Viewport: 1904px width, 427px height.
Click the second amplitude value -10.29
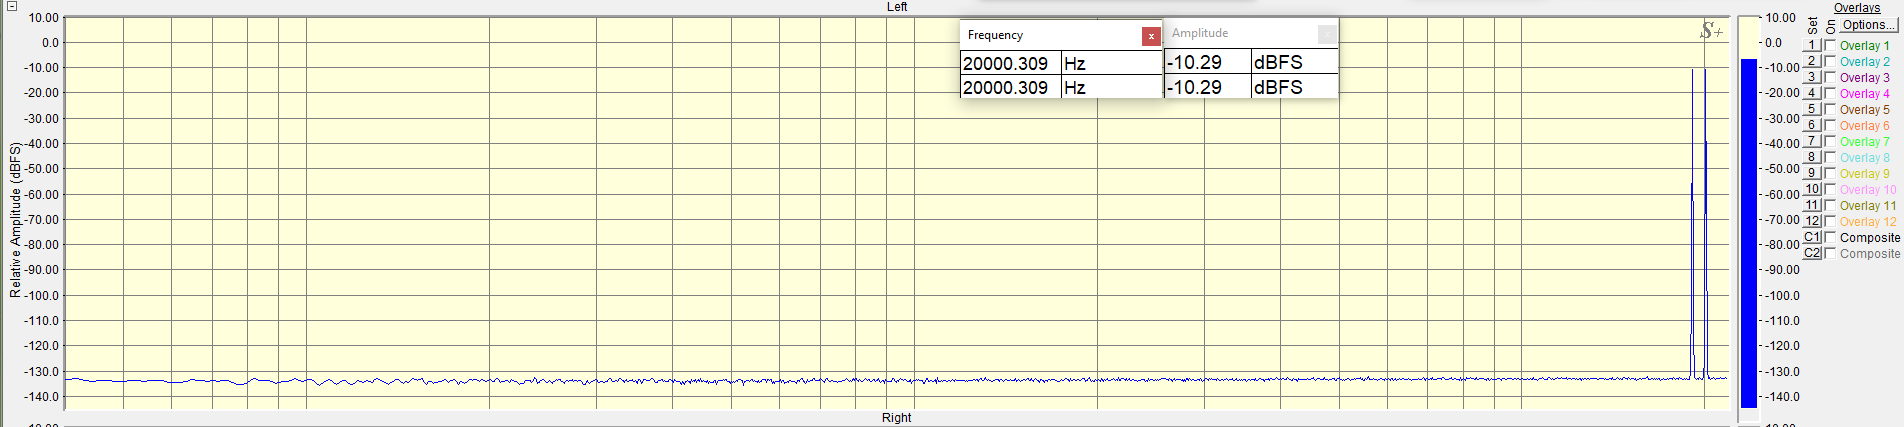pos(1196,88)
